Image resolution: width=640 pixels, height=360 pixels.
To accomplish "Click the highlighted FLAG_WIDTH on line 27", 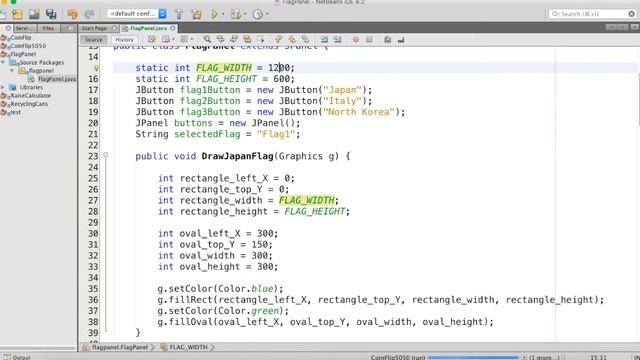I will coord(307,200).
